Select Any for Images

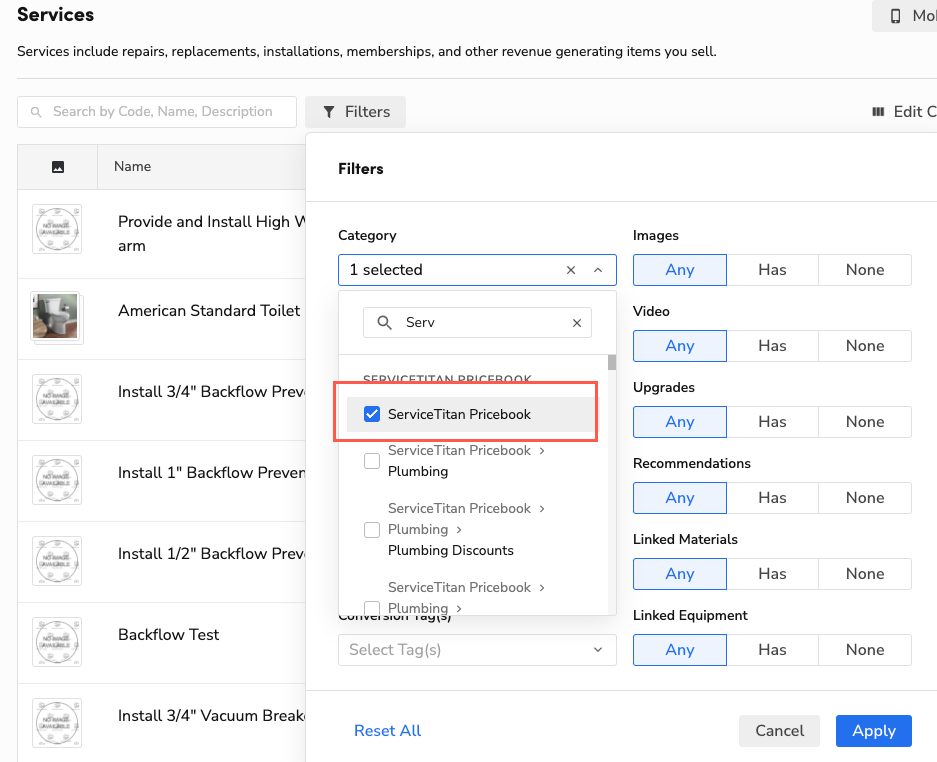[679, 270]
